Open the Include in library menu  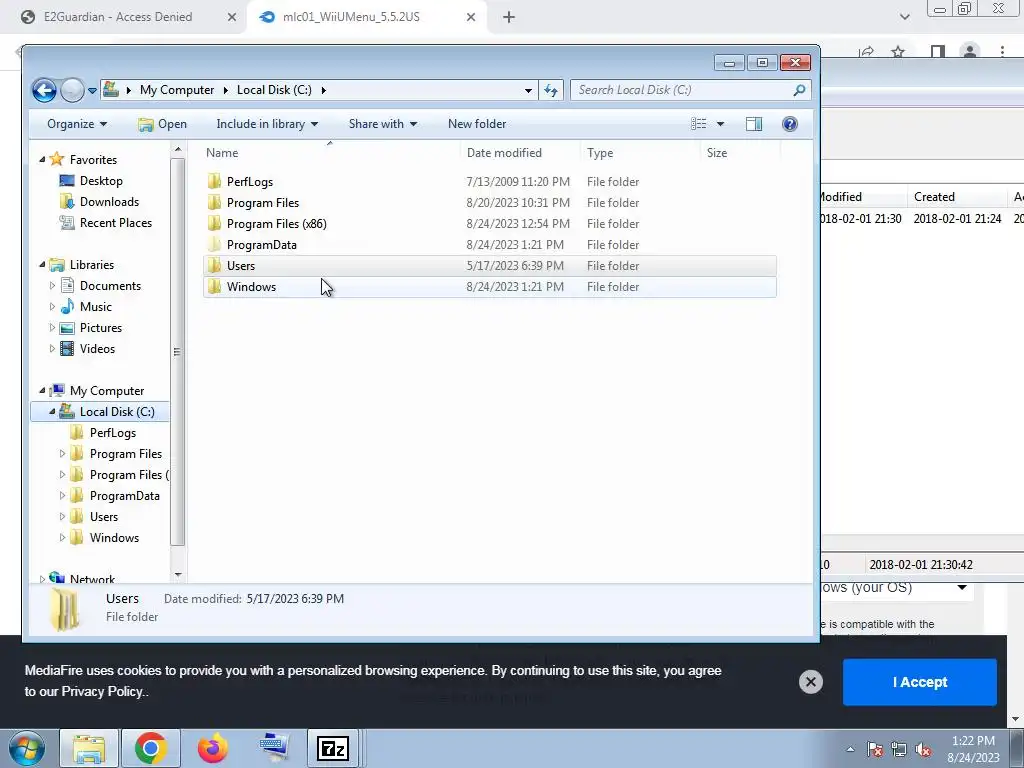(267, 124)
